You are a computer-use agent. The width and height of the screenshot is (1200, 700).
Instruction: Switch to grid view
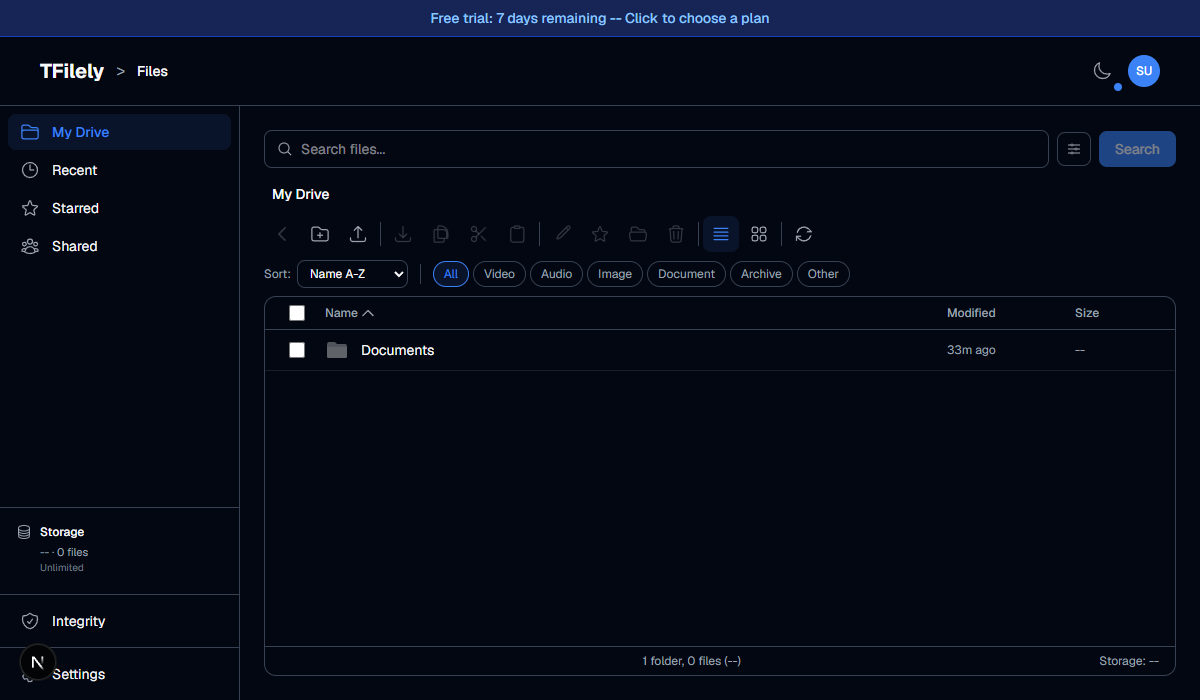point(759,234)
